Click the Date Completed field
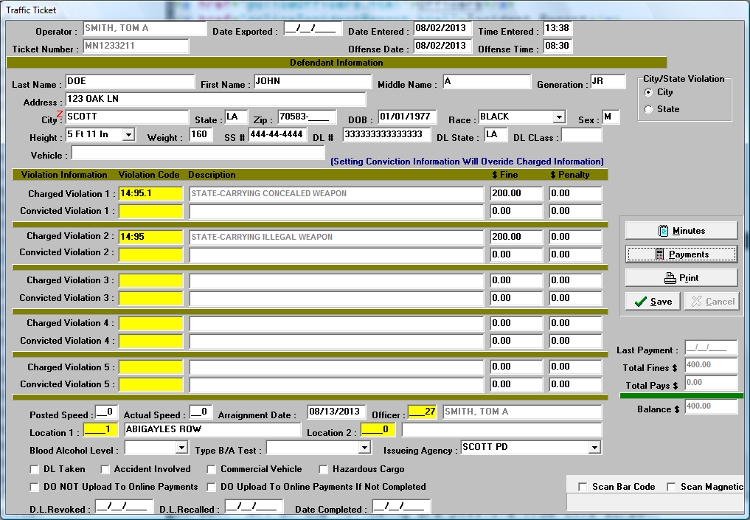Viewport: 750px width, 520px height. click(401, 507)
